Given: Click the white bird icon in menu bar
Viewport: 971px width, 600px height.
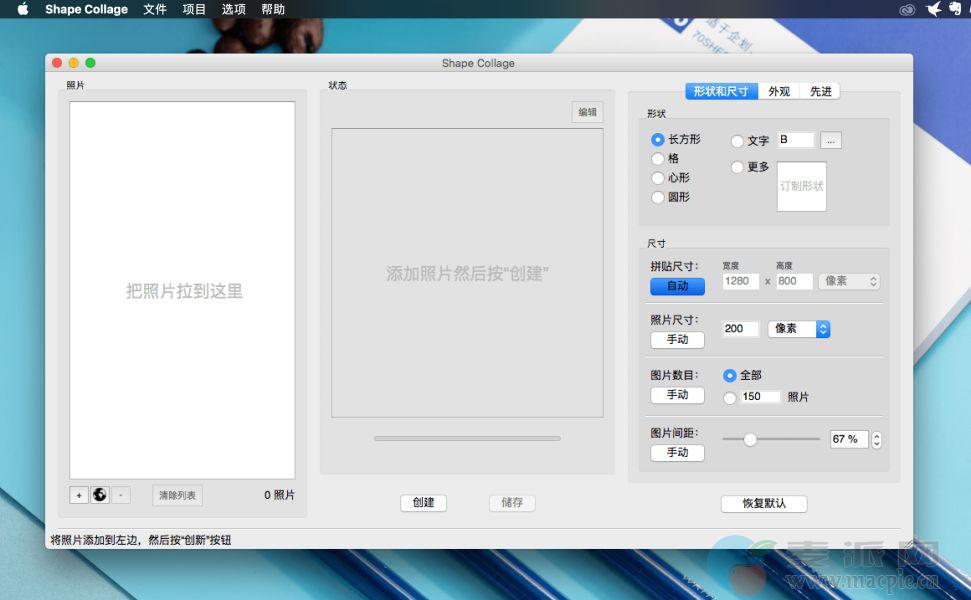Looking at the screenshot, I should 933,9.
